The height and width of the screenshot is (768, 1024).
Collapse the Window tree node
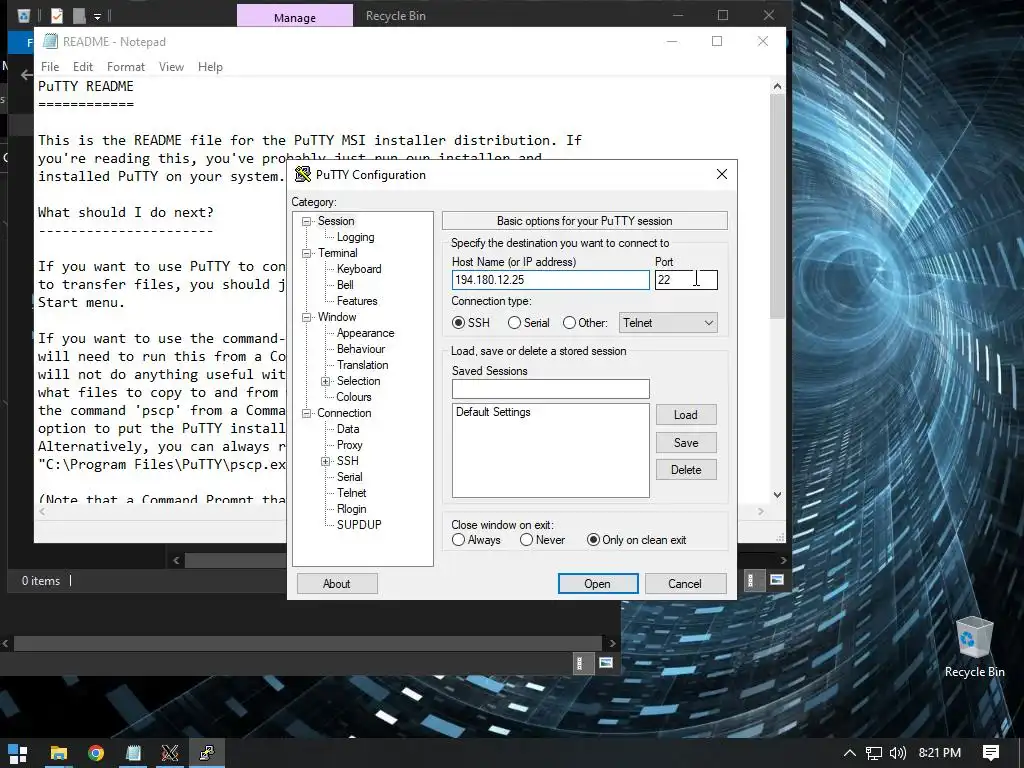(x=306, y=317)
